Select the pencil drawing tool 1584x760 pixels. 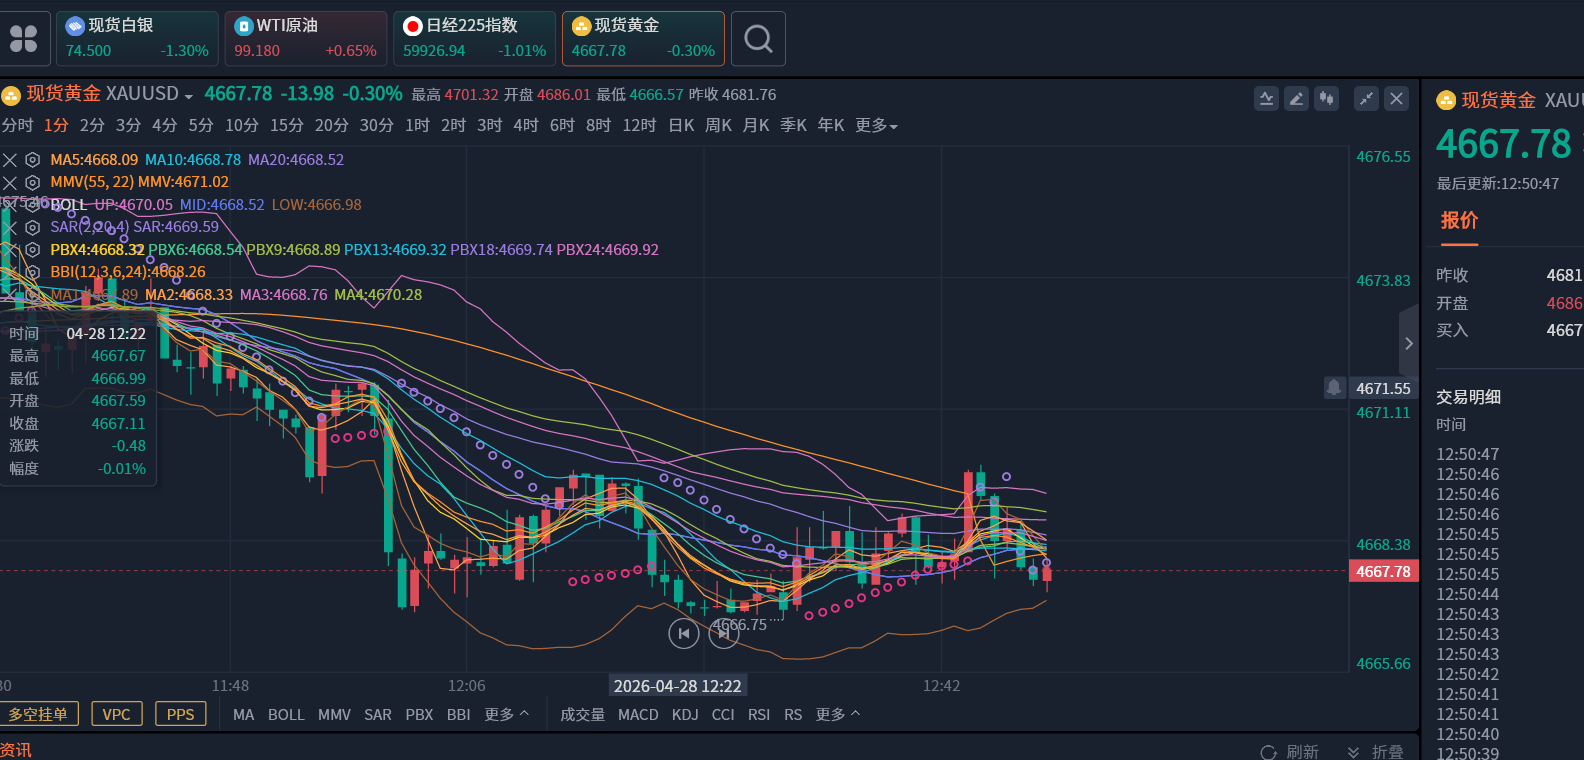click(x=1297, y=98)
